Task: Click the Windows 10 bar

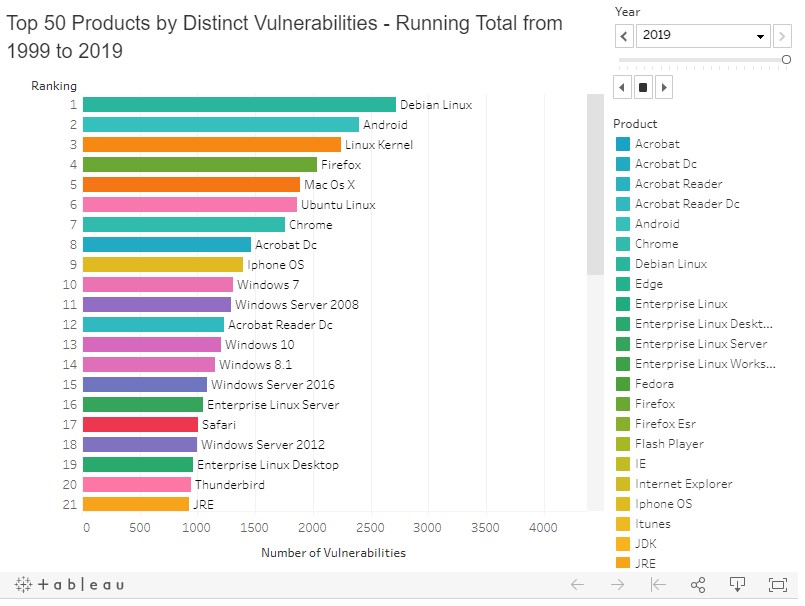Action: pyautogui.click(x=152, y=345)
